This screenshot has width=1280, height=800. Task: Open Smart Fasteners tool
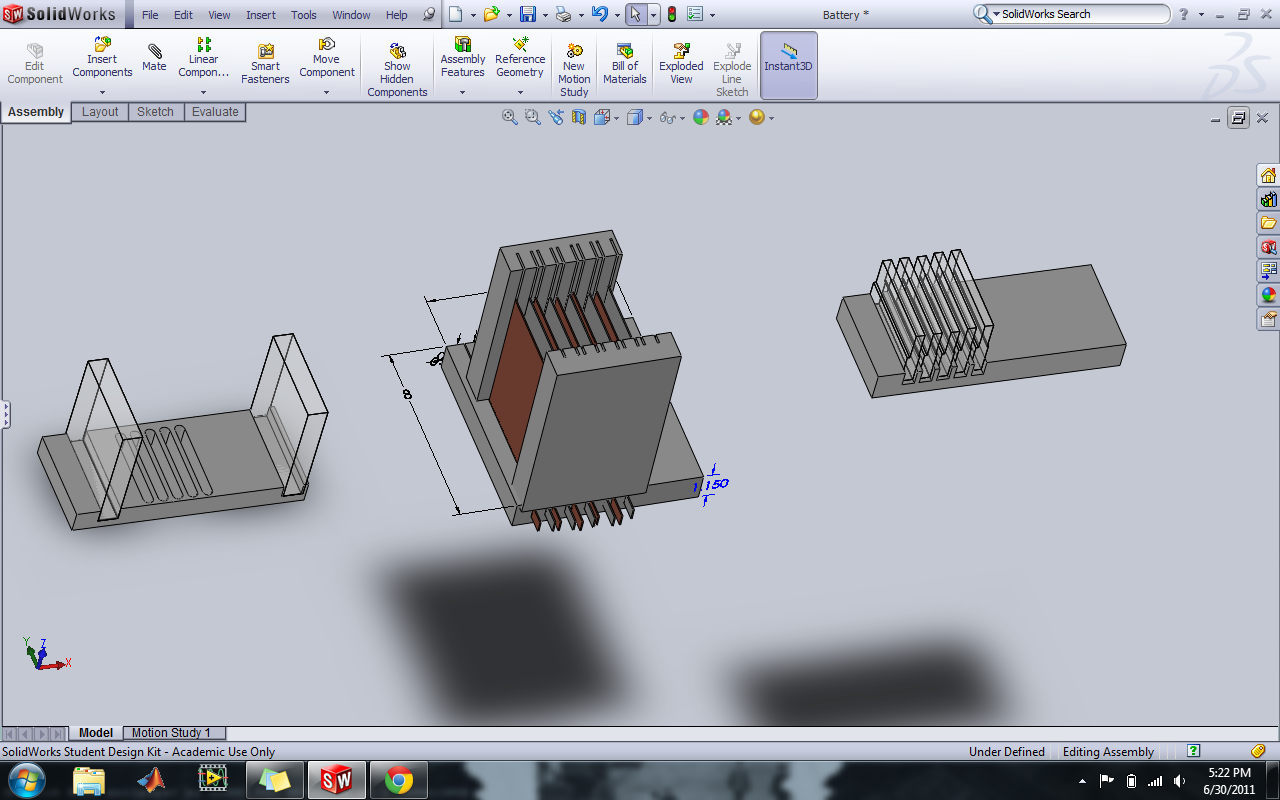click(265, 63)
